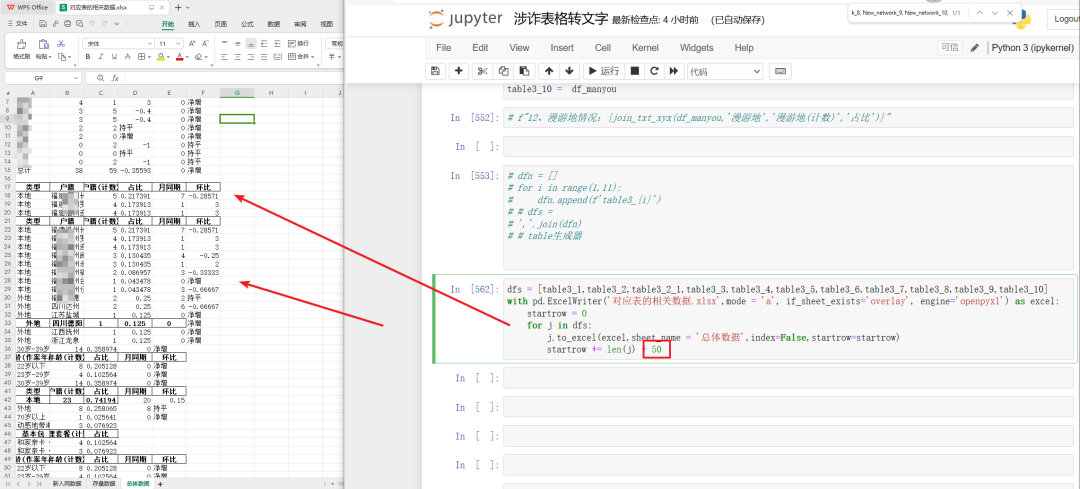Toggle underline formatting in WPS
The height and width of the screenshot is (489, 1080).
pos(114,56)
